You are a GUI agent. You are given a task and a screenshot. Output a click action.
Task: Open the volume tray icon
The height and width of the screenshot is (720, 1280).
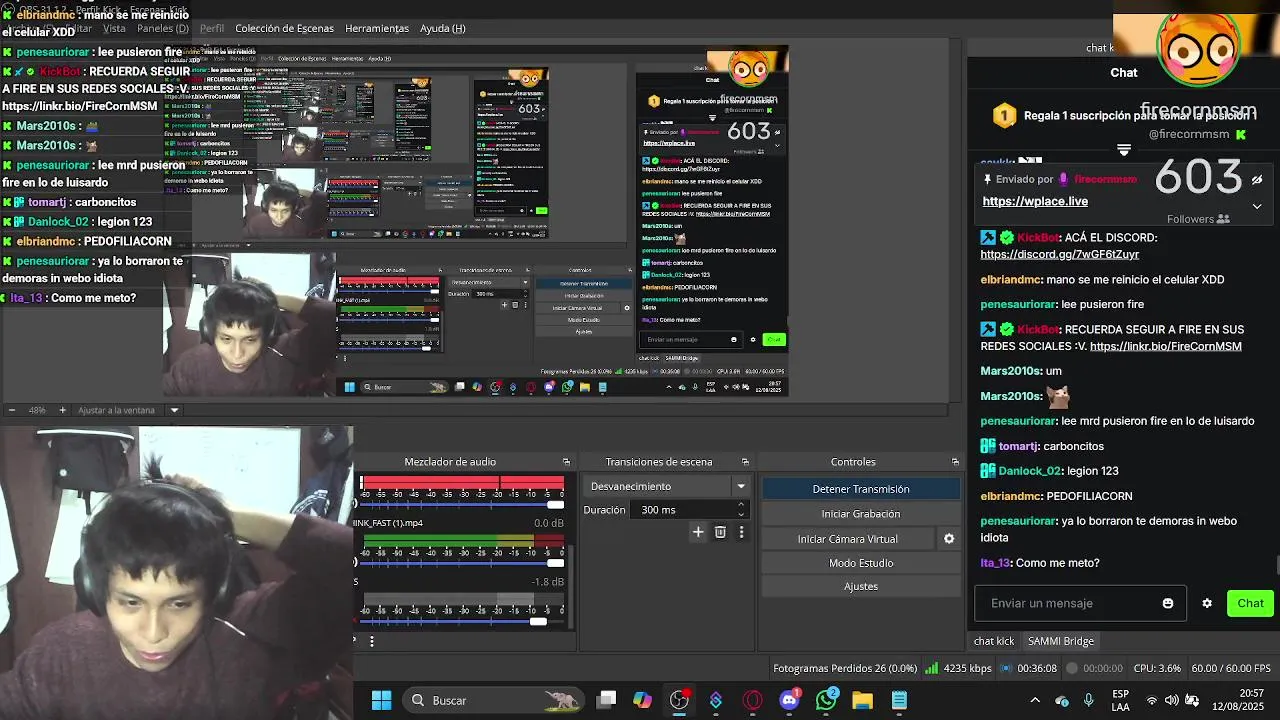coord(1172,700)
